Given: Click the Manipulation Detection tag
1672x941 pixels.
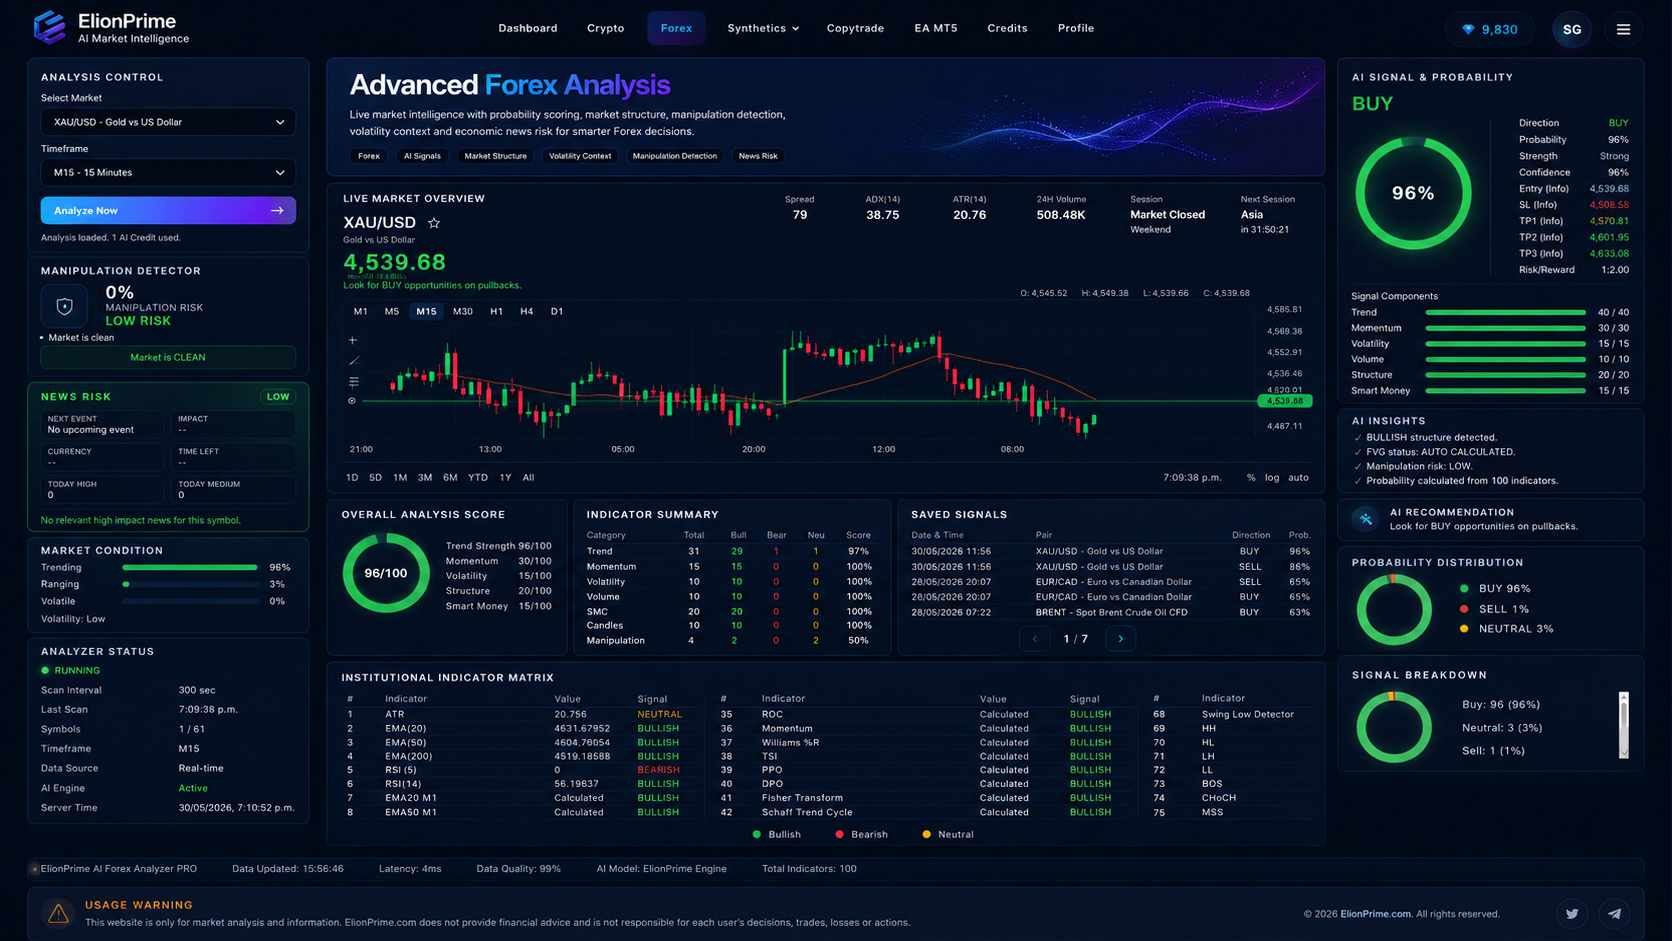Looking at the screenshot, I should tap(675, 156).
